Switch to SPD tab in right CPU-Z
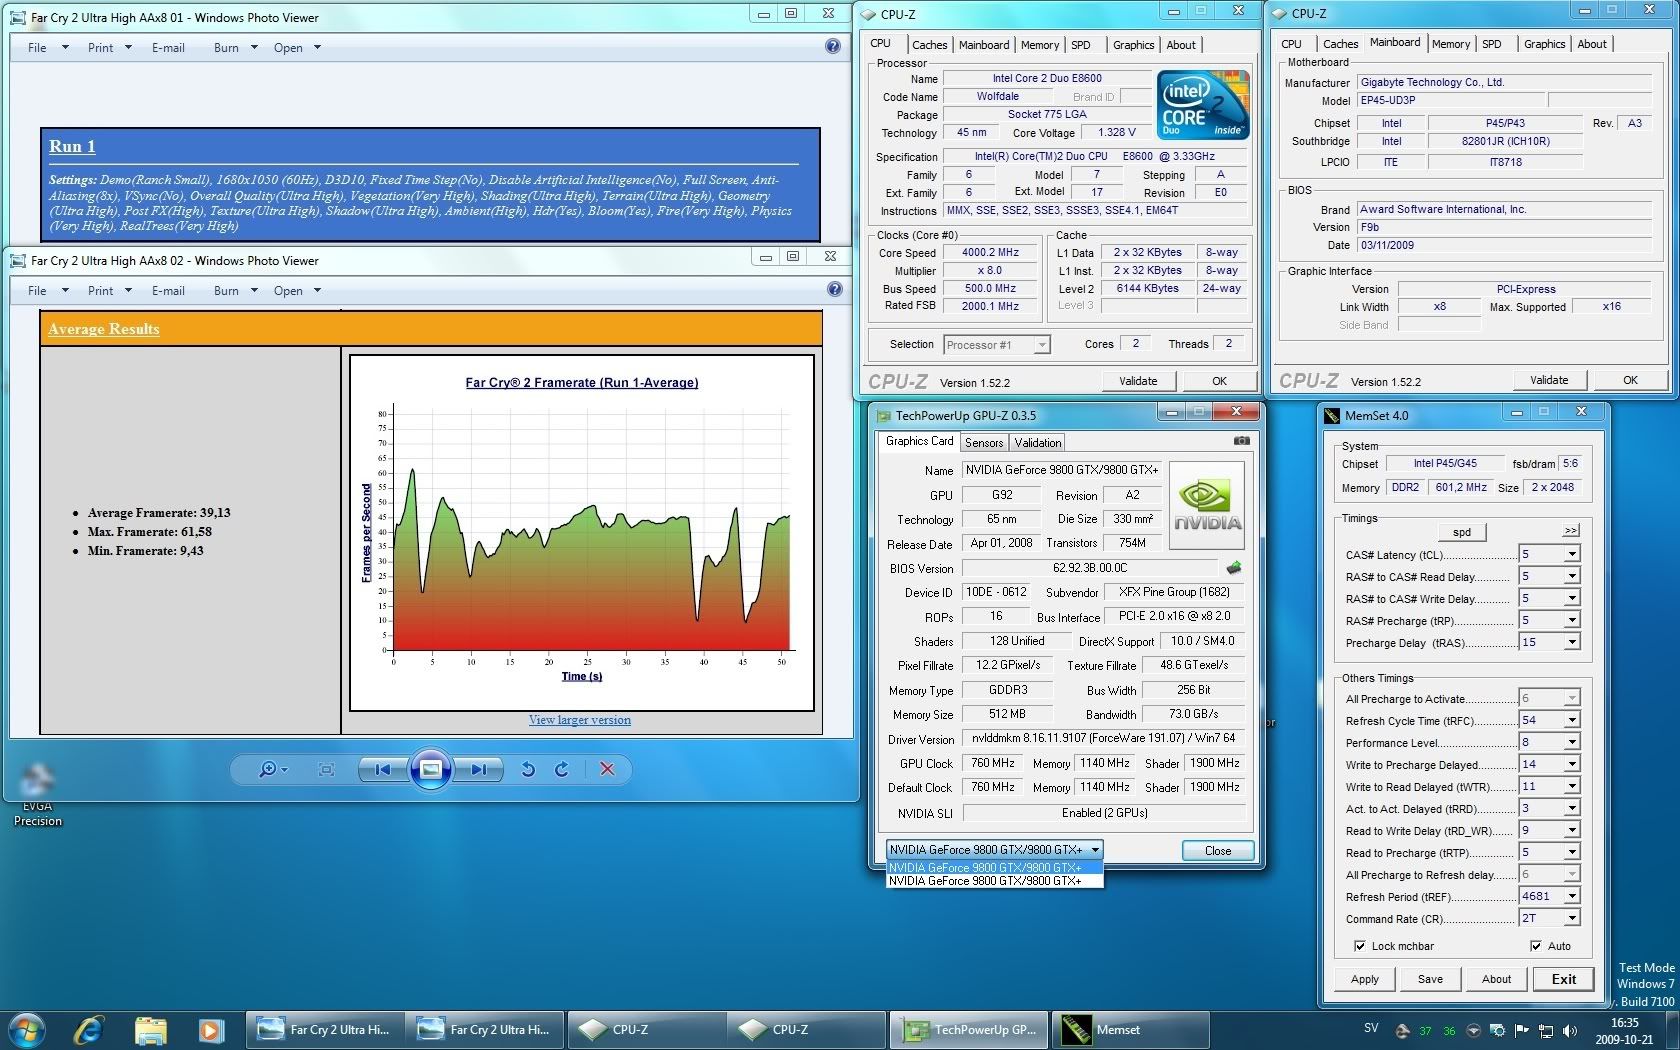 point(1492,44)
